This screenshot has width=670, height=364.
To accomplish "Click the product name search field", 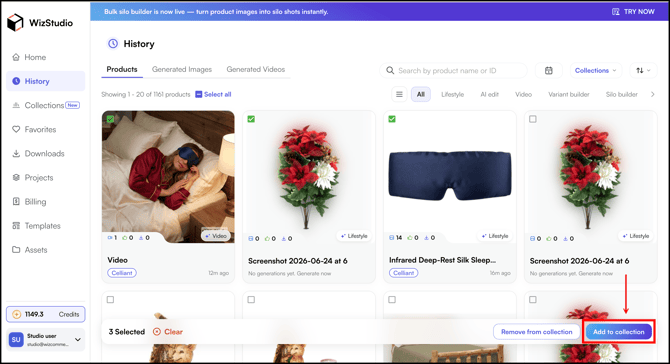I will 453,70.
